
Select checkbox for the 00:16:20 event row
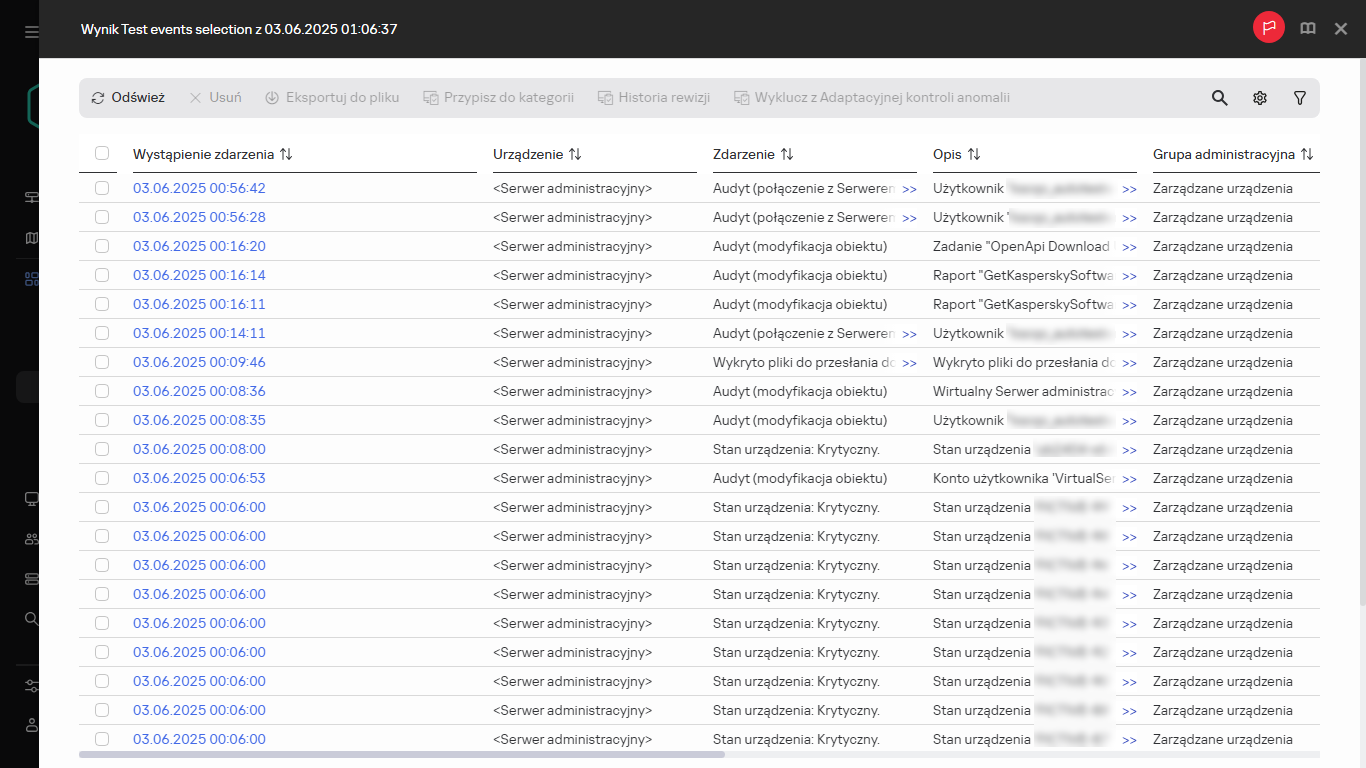pyautogui.click(x=102, y=246)
